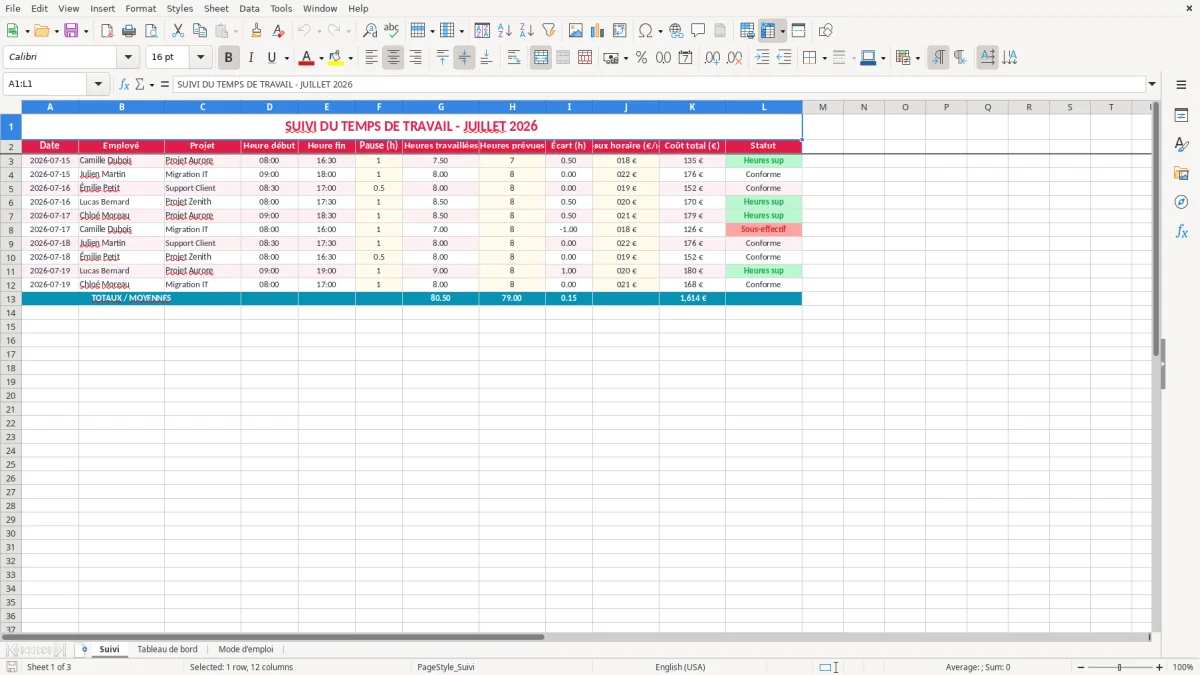Screen dimensions: 1200x675
Task: Toggle Wrap Text button
Action: pyautogui.click(x=514, y=58)
